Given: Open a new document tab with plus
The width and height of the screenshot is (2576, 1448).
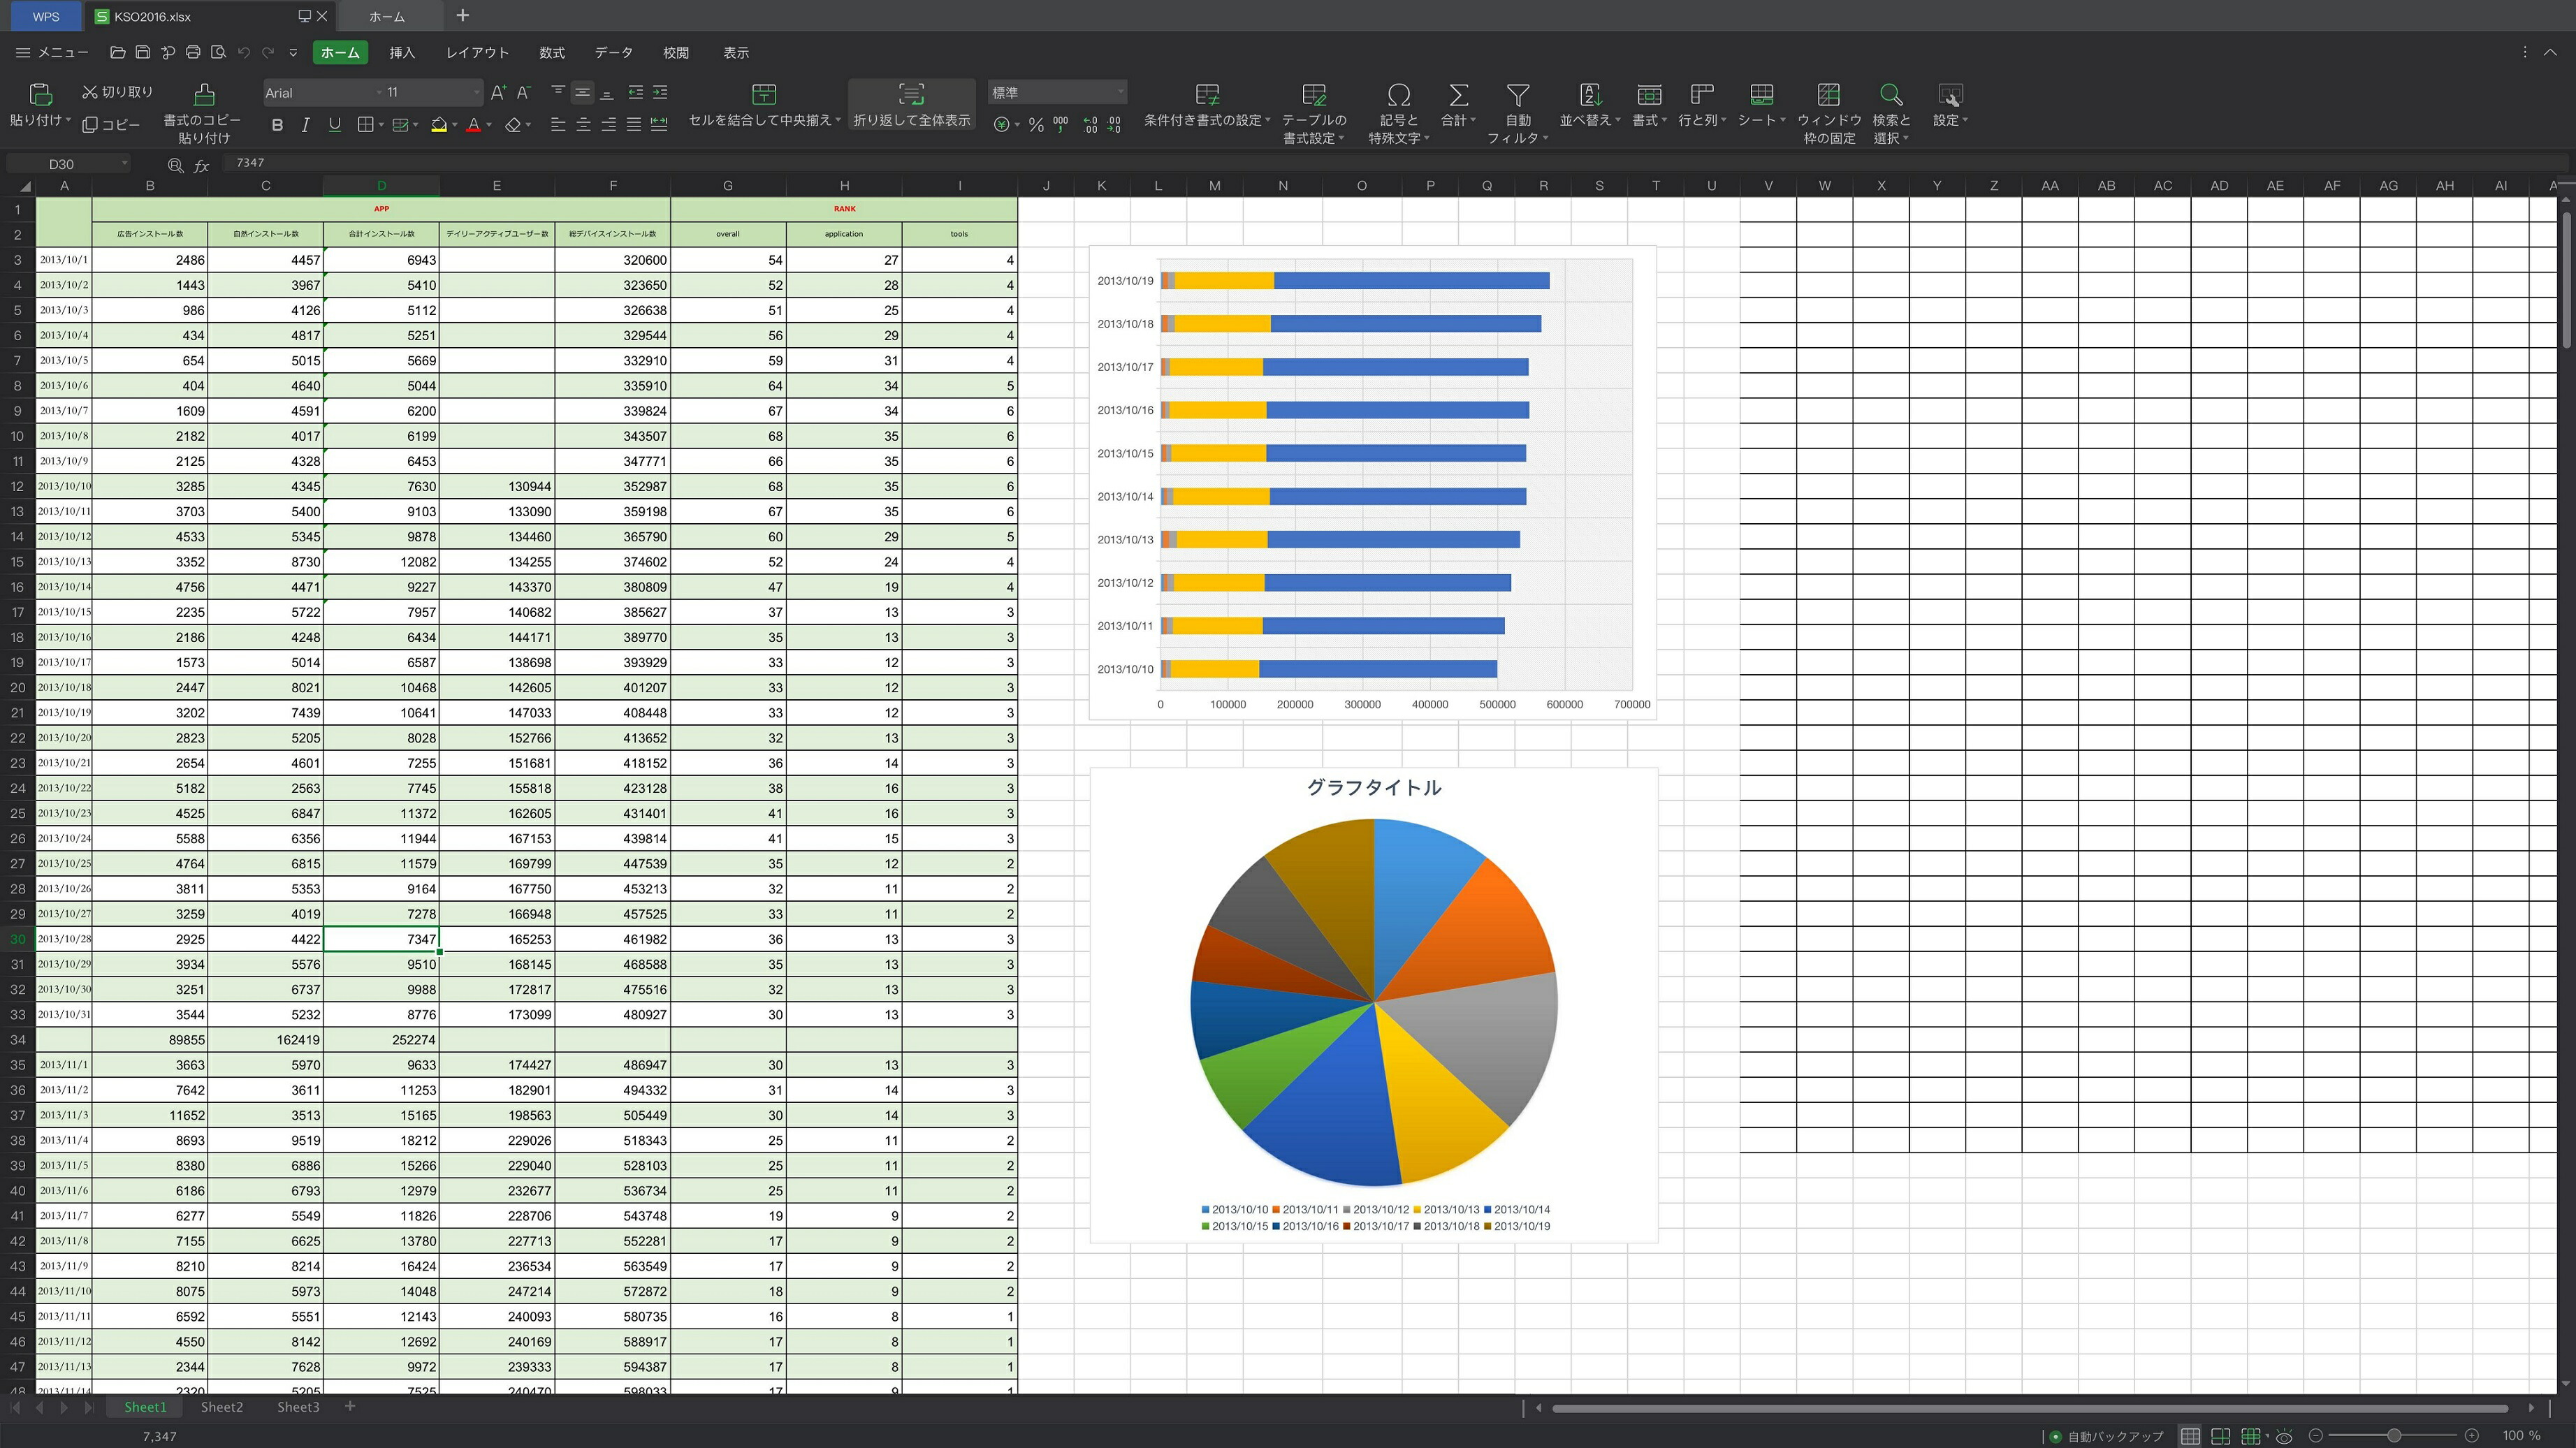Looking at the screenshot, I should click(462, 15).
